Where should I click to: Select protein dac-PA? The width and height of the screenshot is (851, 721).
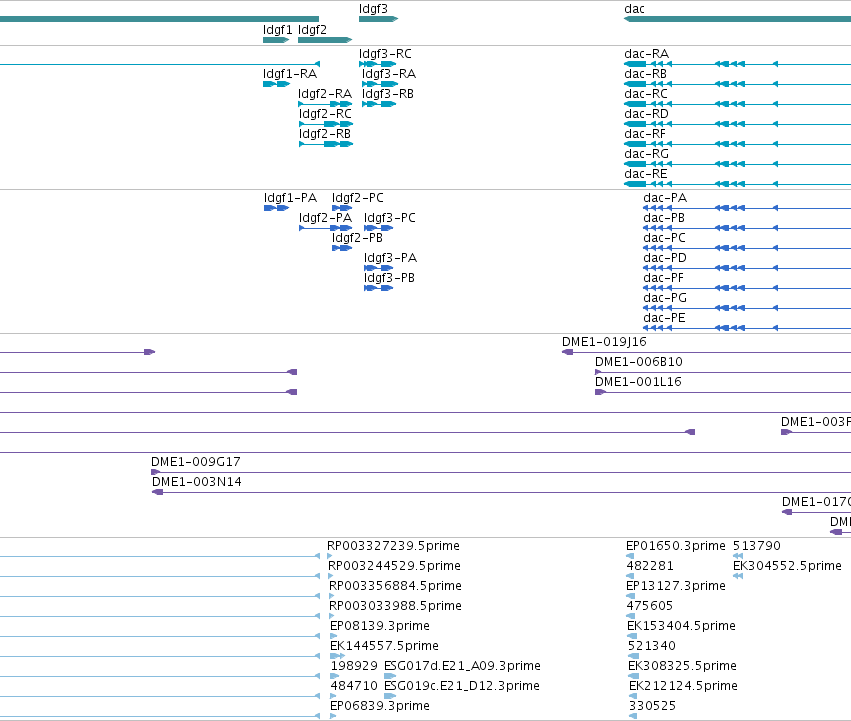pos(747,208)
